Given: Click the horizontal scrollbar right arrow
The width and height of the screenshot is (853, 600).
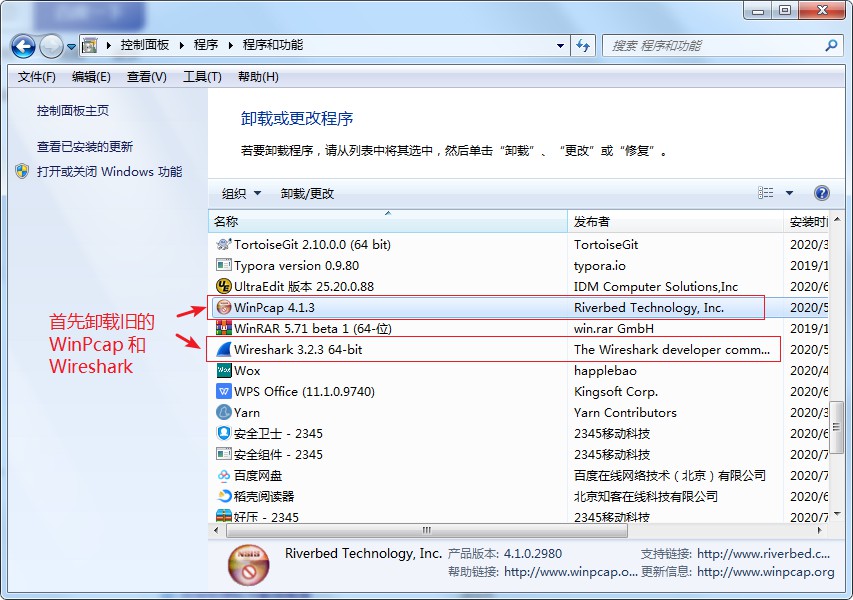Looking at the screenshot, I should pos(820,530).
